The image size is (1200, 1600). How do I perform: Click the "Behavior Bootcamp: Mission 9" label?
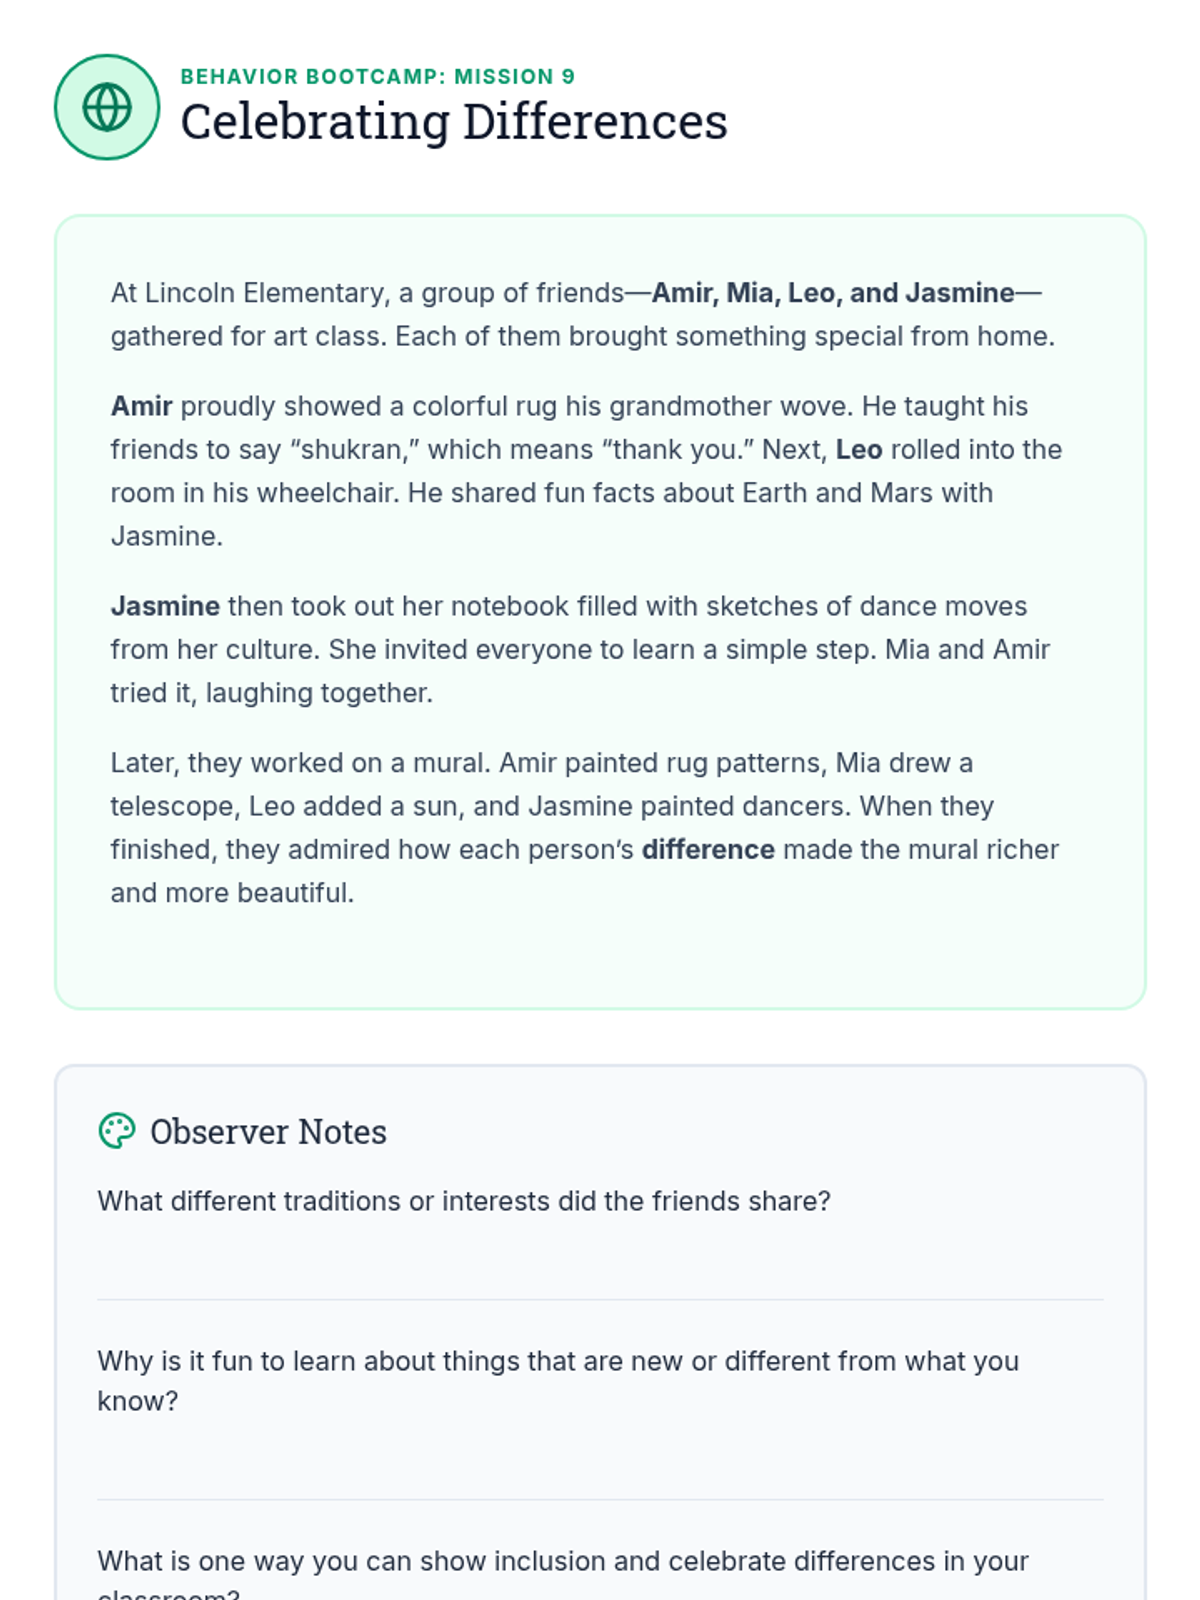(377, 77)
